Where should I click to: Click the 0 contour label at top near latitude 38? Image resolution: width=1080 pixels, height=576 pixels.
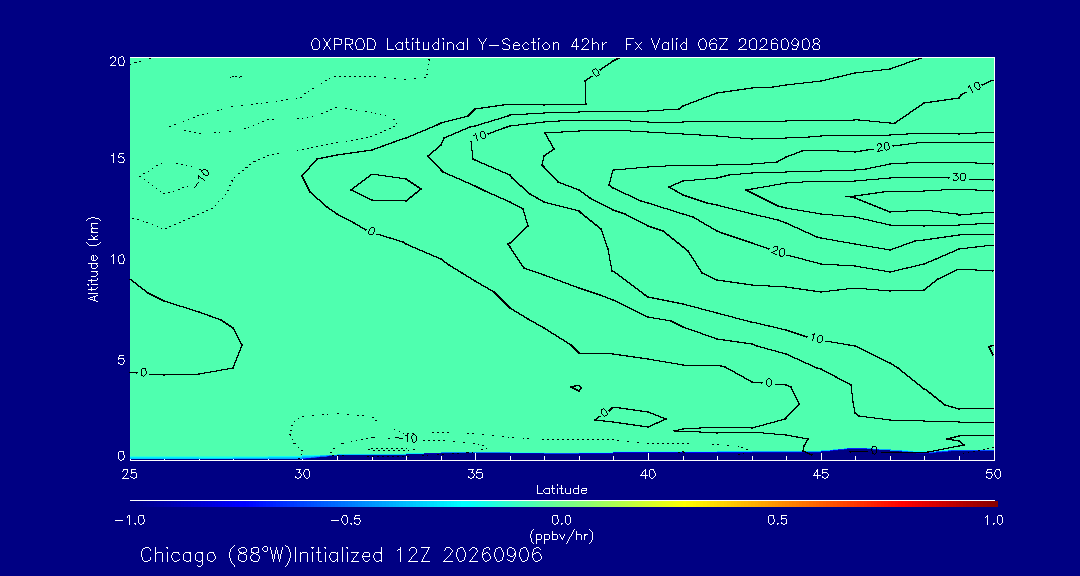pyautogui.click(x=596, y=71)
